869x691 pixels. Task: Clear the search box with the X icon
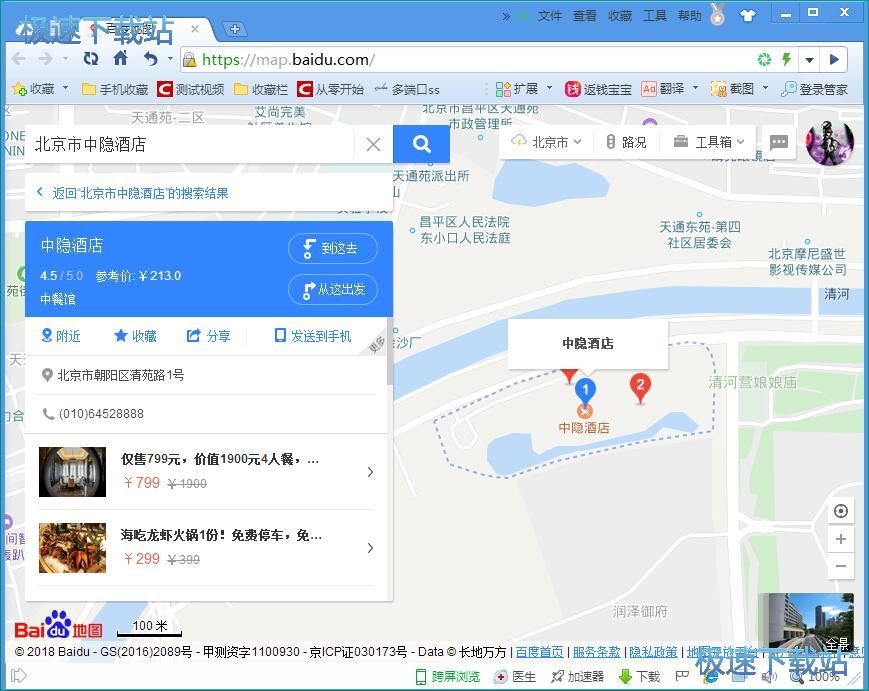click(374, 145)
